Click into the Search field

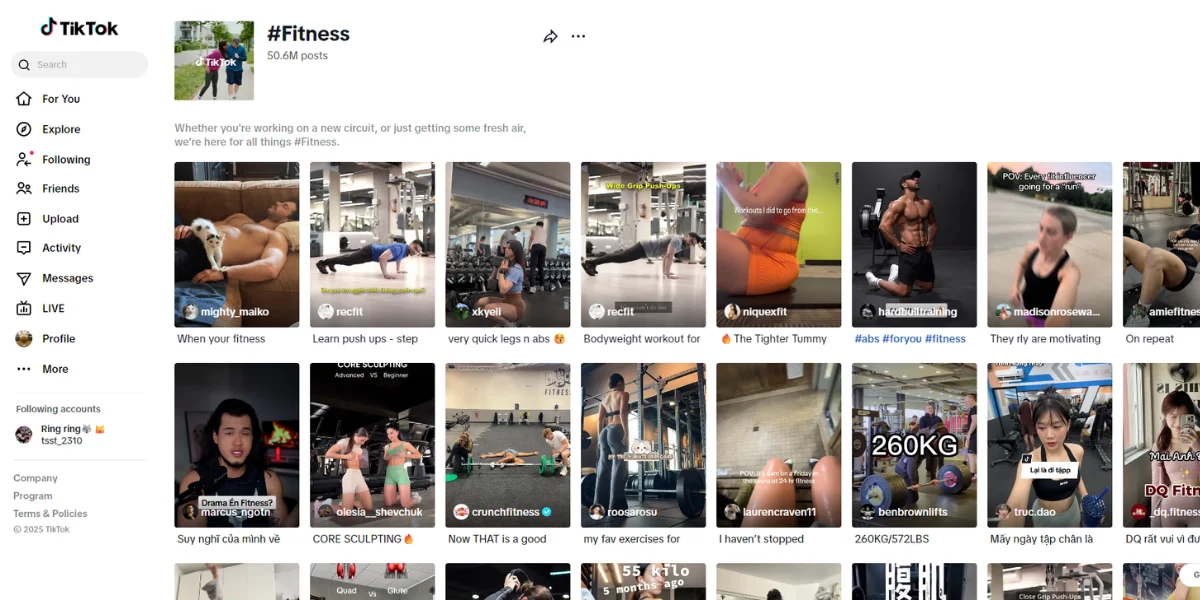(79, 65)
